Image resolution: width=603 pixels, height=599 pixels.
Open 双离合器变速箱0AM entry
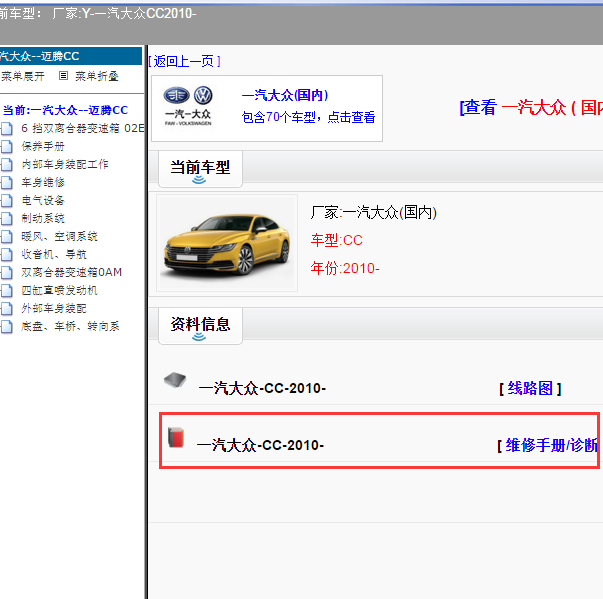click(72, 272)
